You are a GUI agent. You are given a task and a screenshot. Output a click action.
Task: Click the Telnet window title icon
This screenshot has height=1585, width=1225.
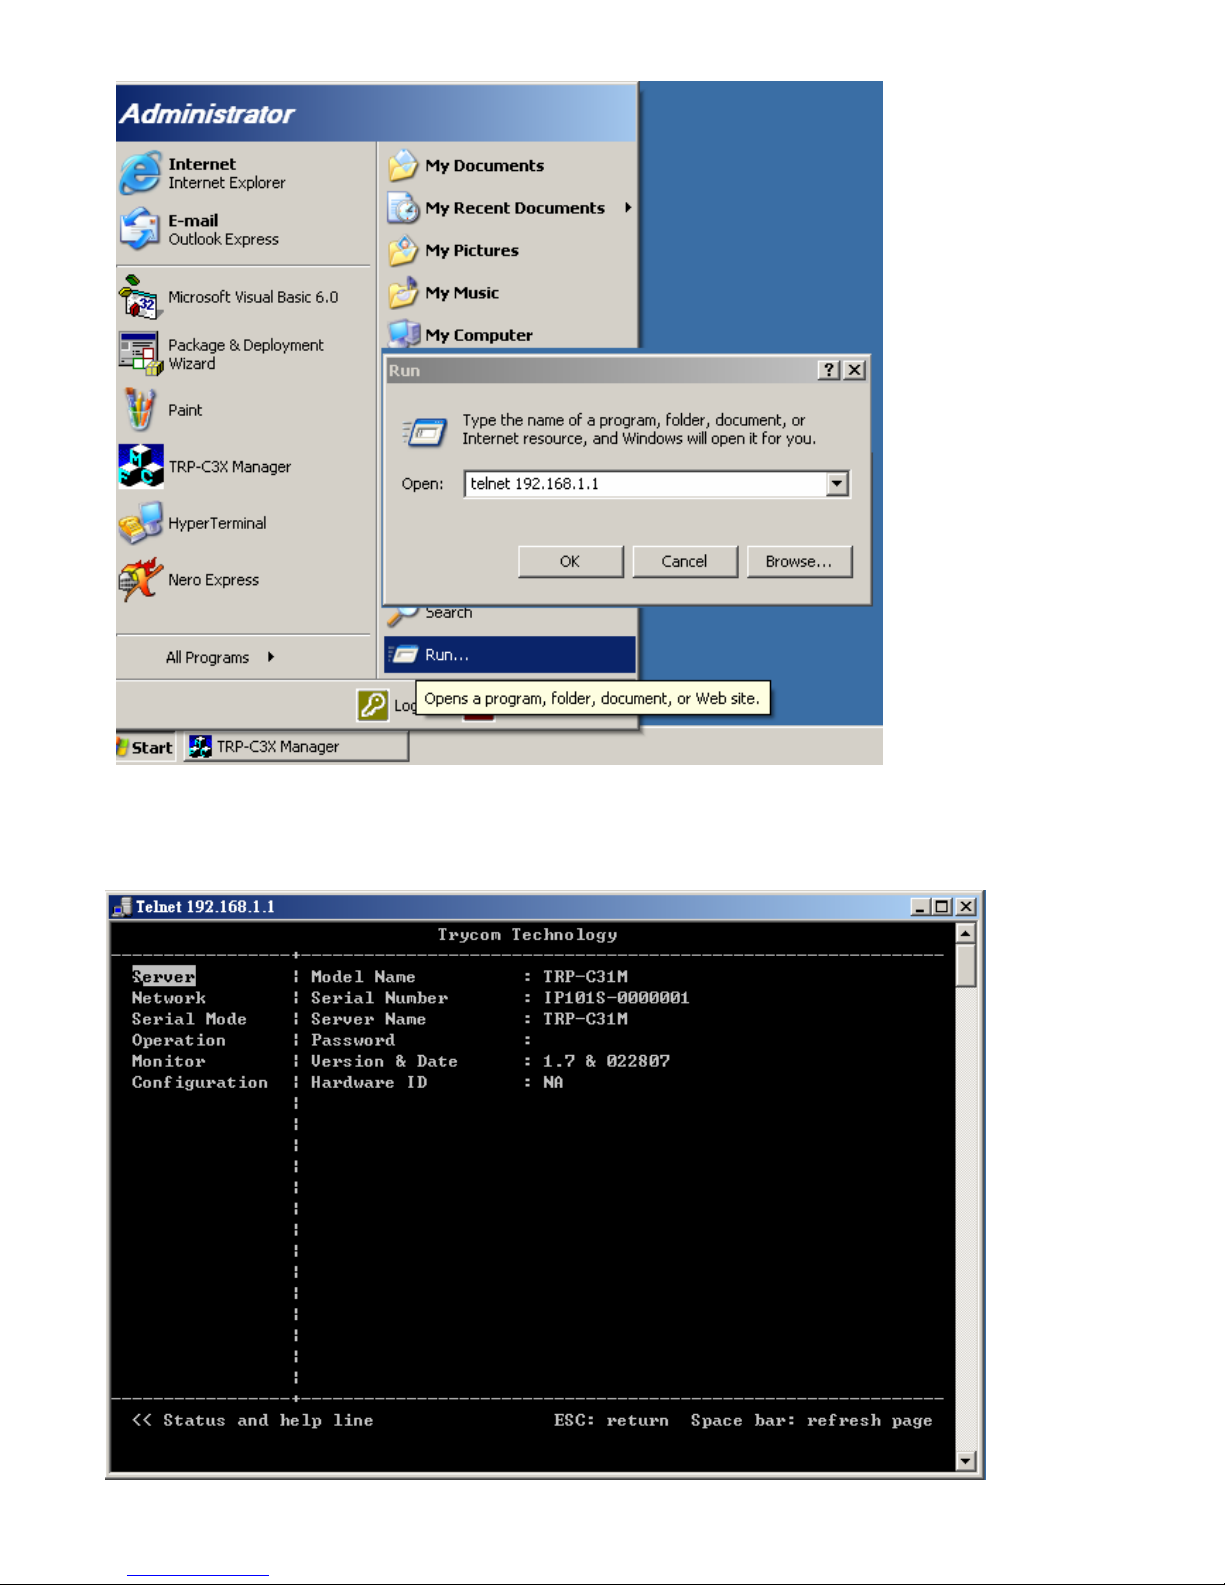[122, 907]
